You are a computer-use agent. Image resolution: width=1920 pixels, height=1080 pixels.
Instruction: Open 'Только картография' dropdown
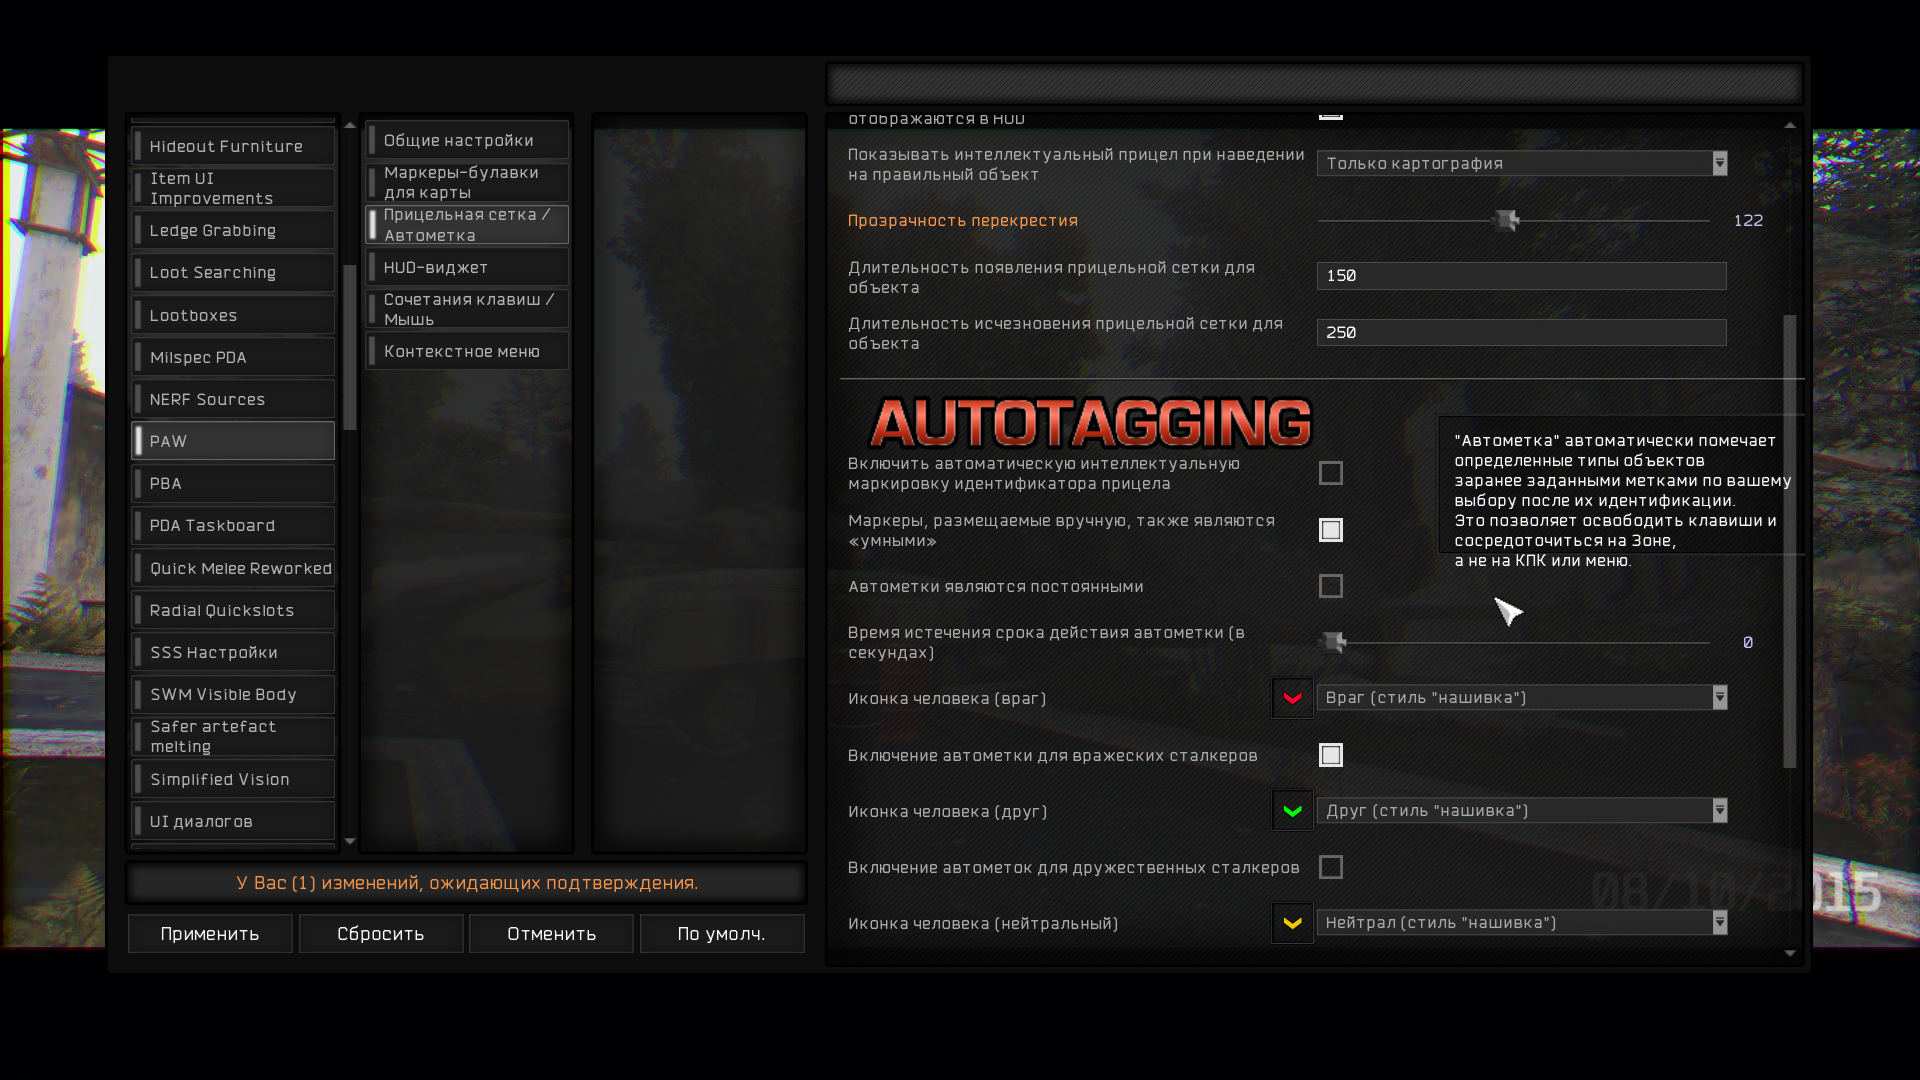pos(1521,163)
